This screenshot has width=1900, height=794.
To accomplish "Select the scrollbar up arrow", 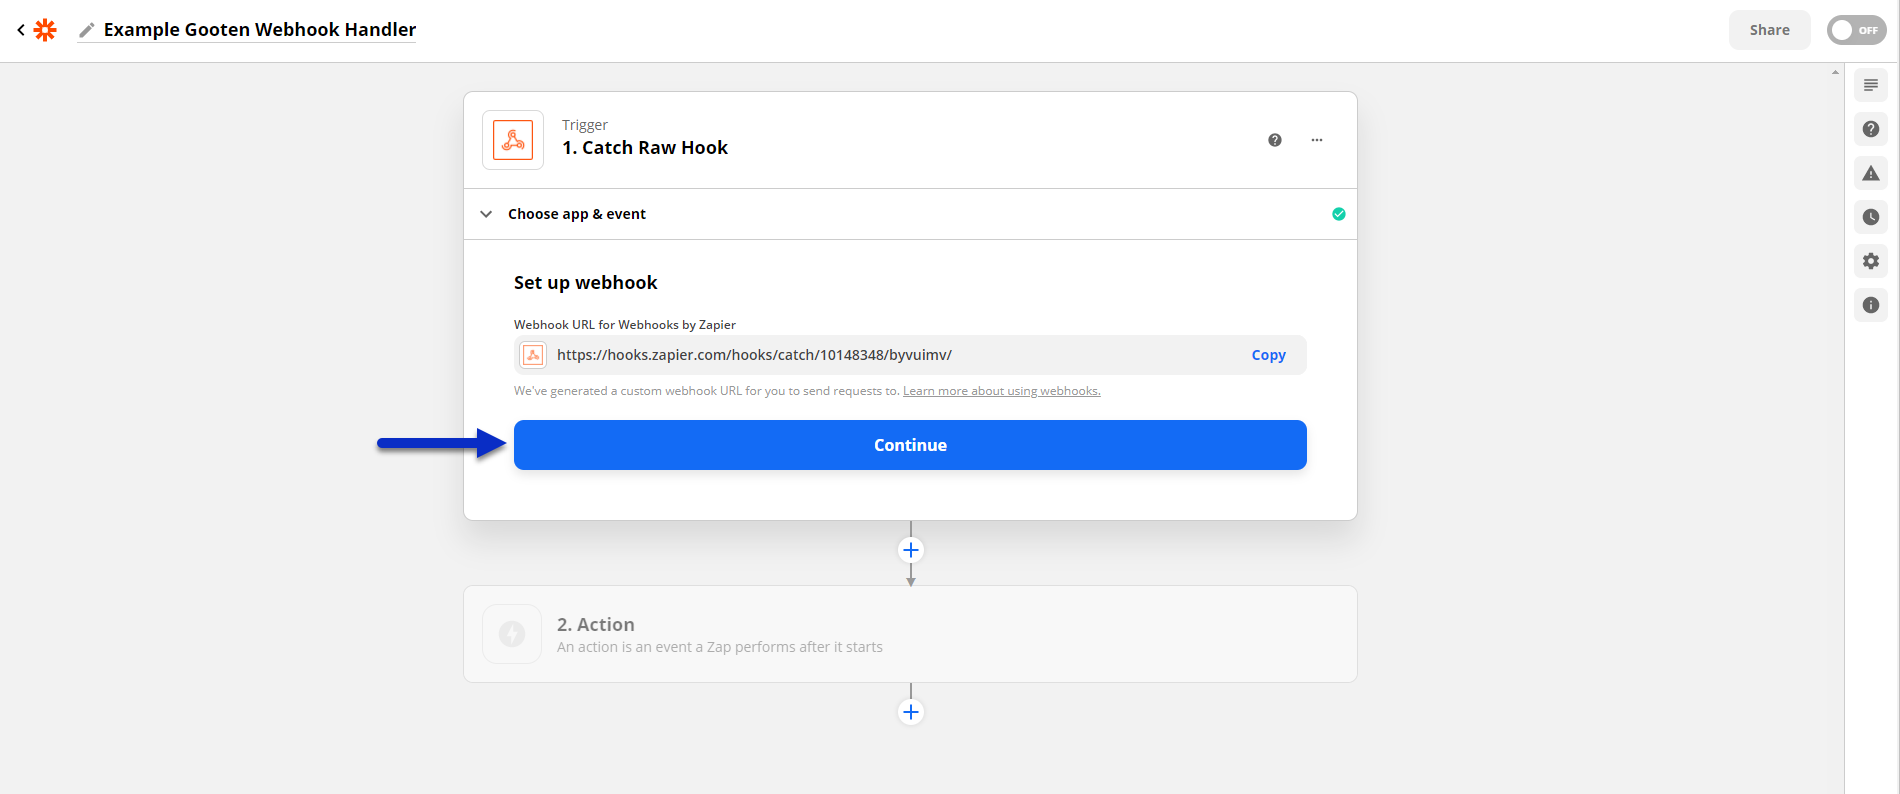I will pyautogui.click(x=1835, y=72).
